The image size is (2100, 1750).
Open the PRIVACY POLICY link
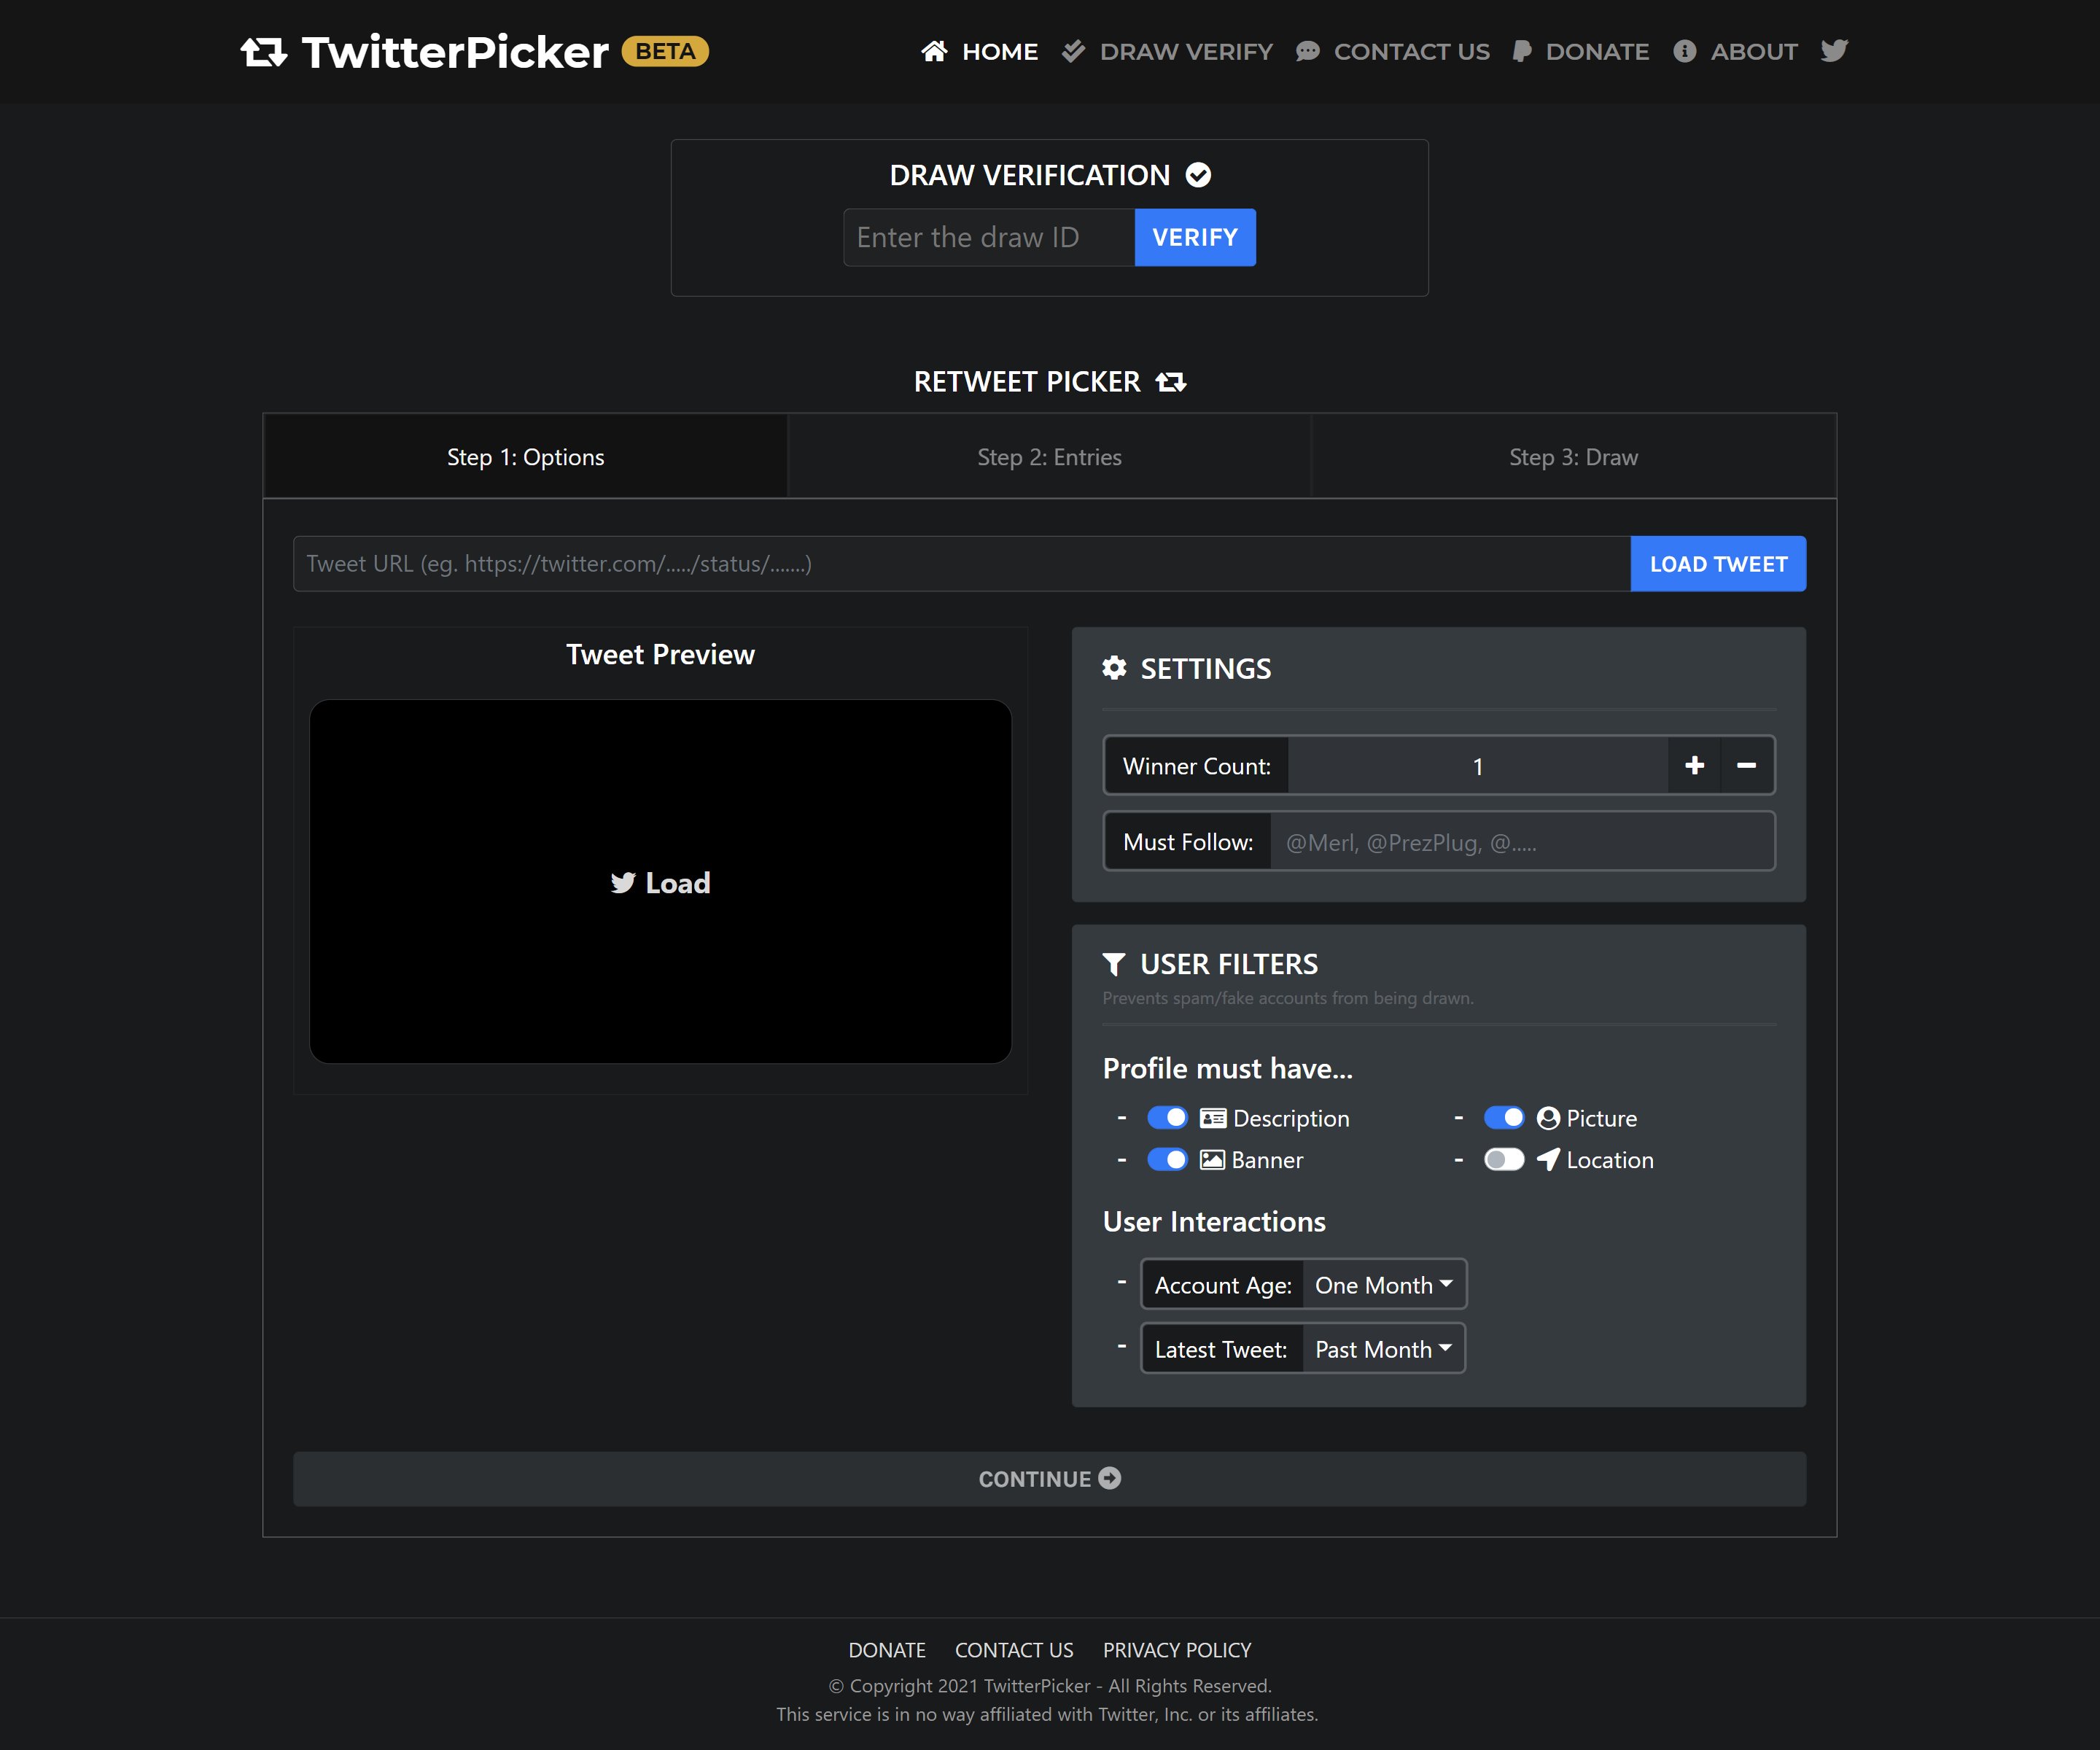1177,1650
